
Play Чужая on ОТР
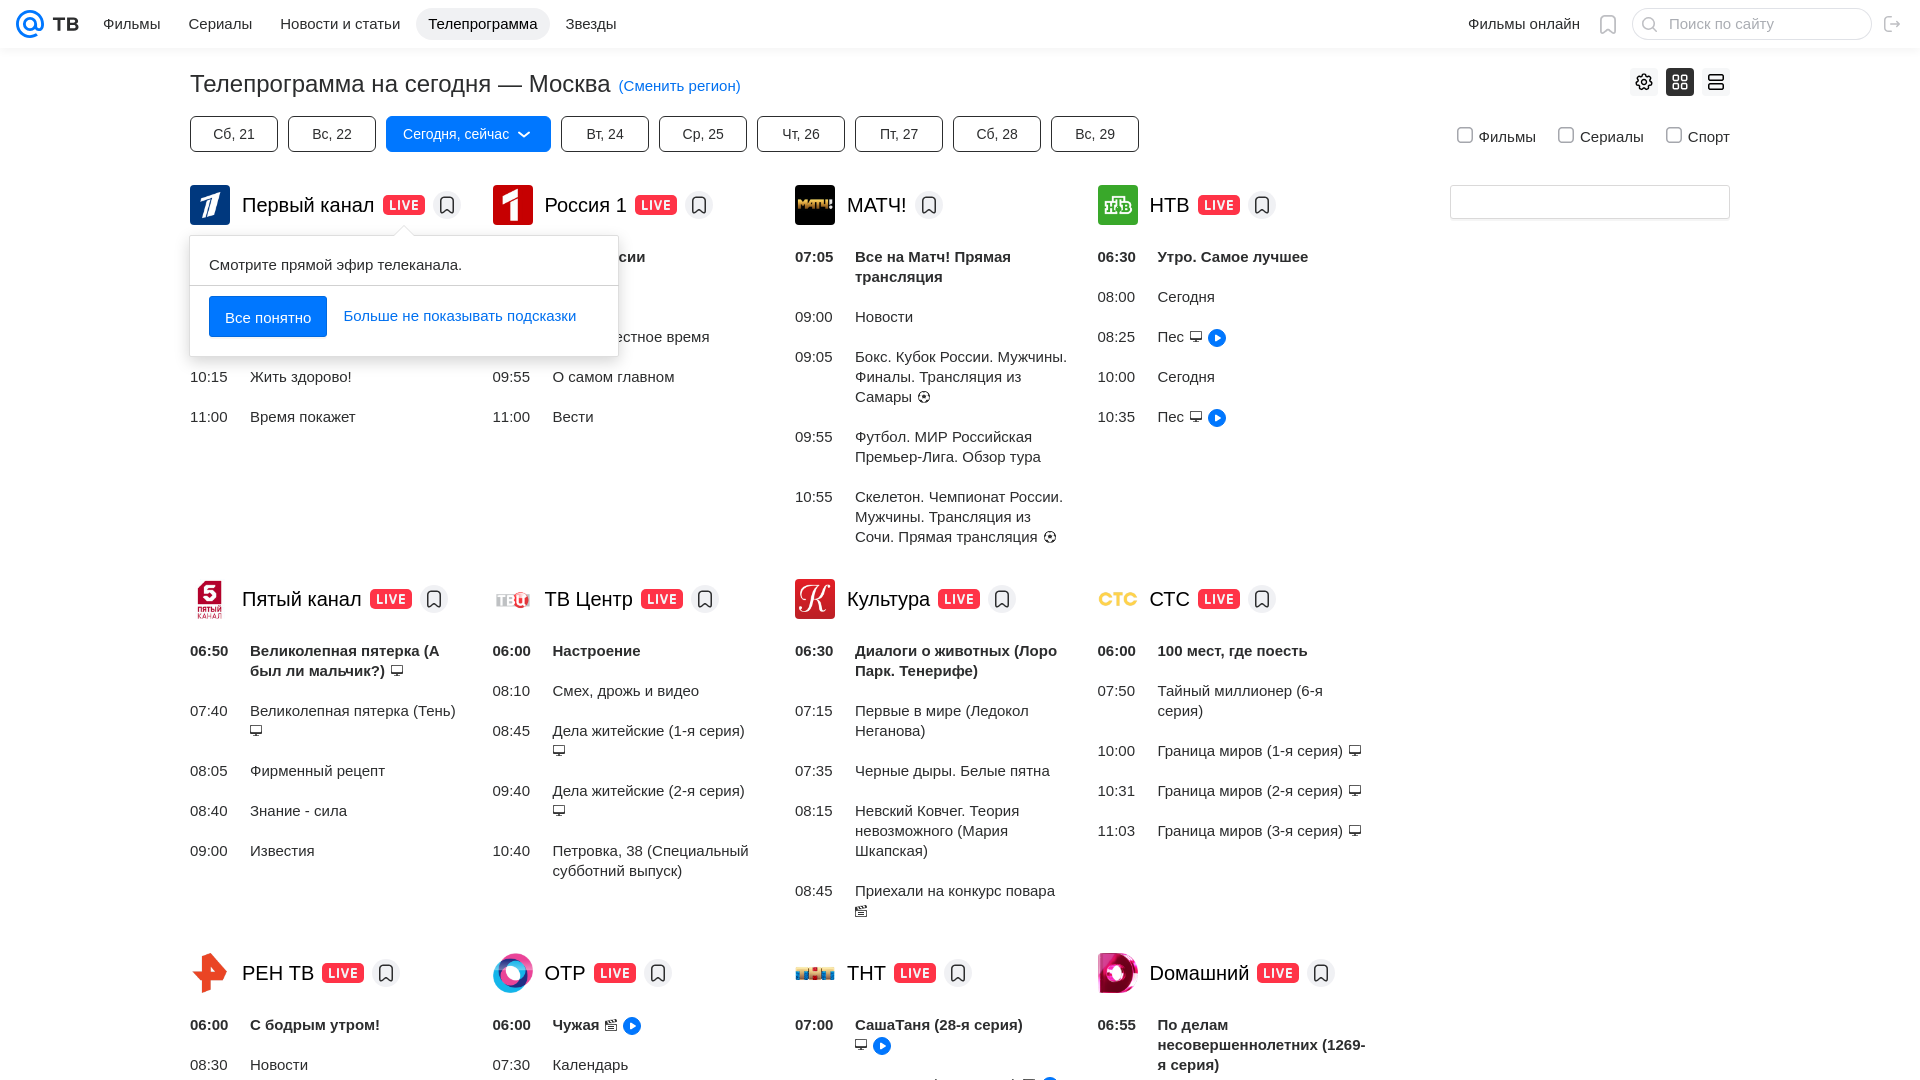tap(632, 1026)
